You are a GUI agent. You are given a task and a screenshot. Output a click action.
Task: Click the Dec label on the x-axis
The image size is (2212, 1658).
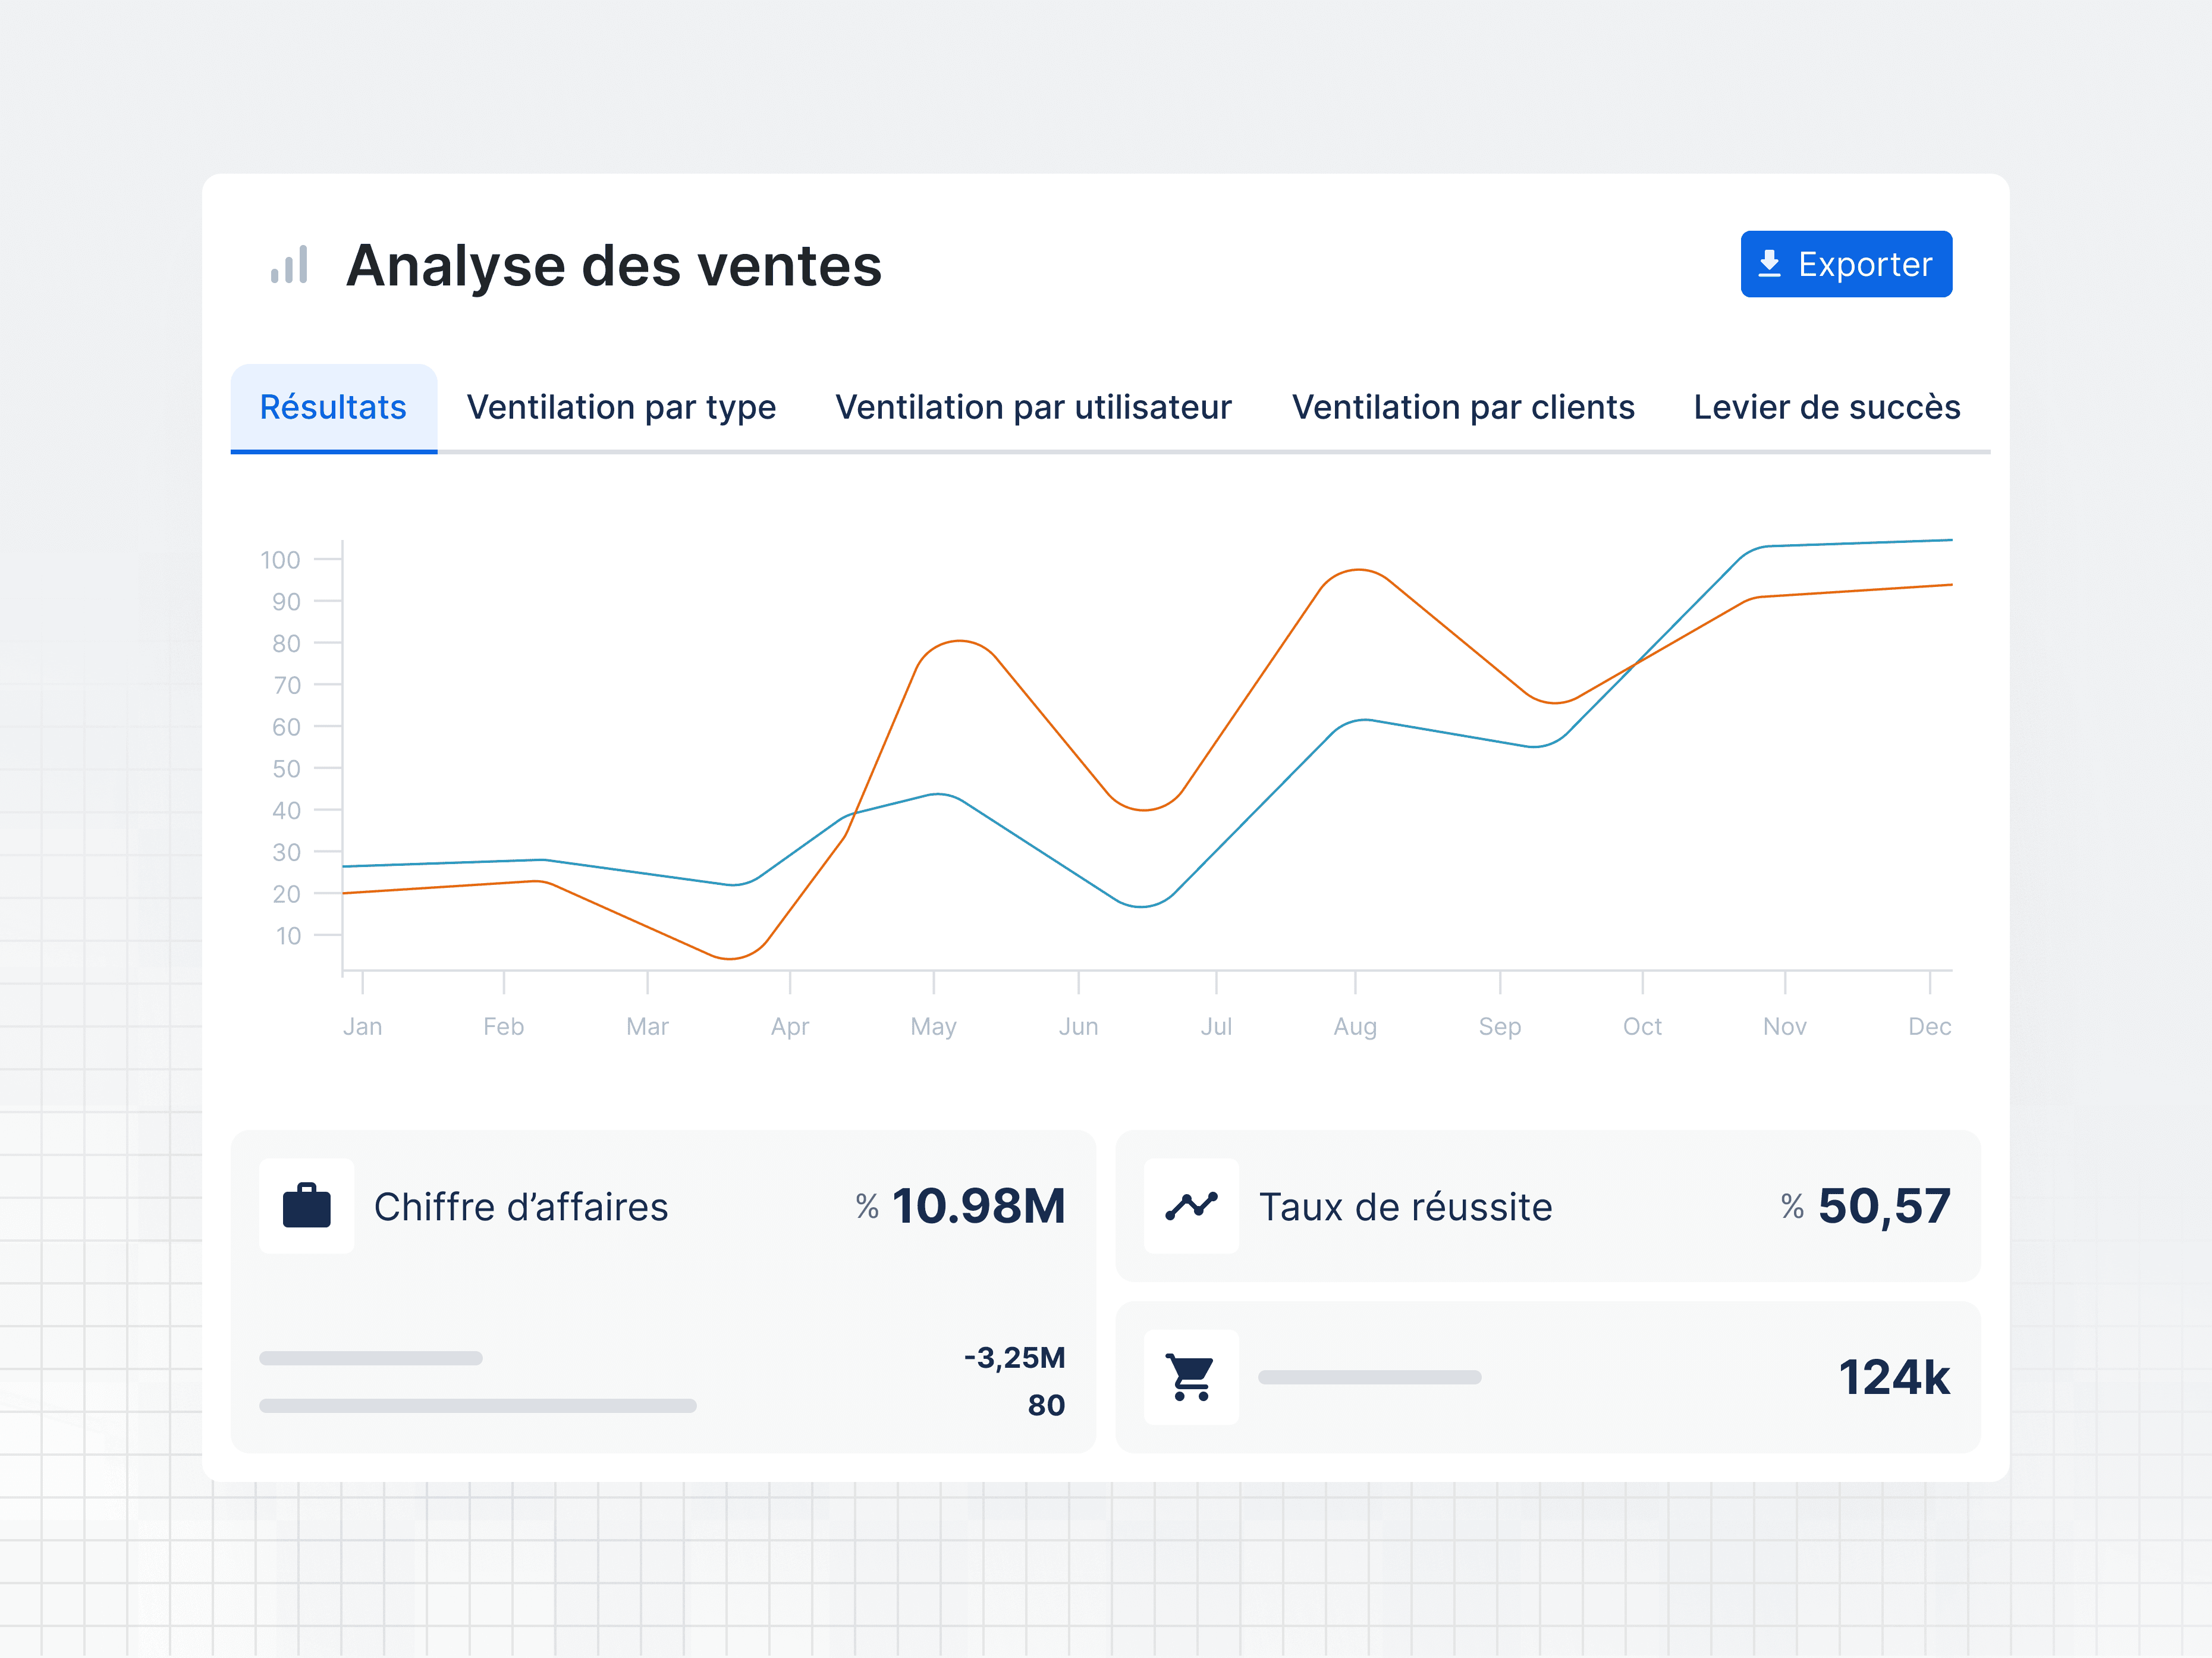(1930, 1026)
